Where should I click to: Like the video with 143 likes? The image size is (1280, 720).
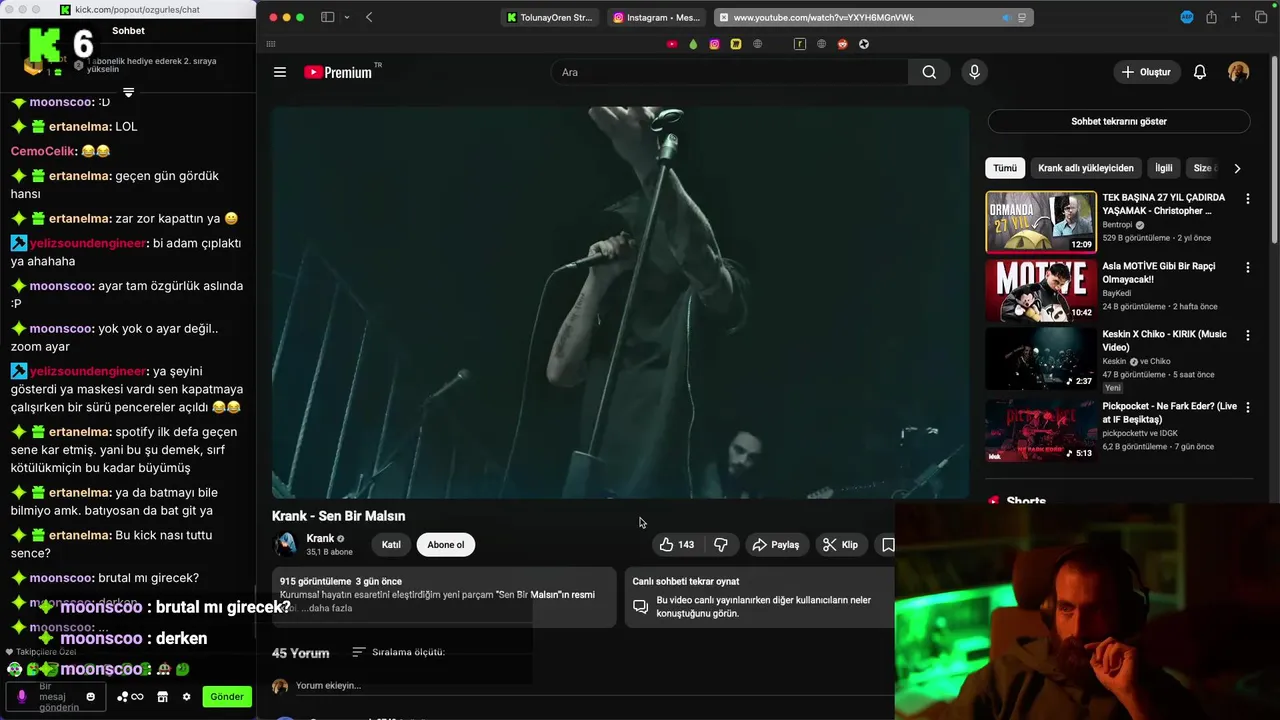point(677,545)
